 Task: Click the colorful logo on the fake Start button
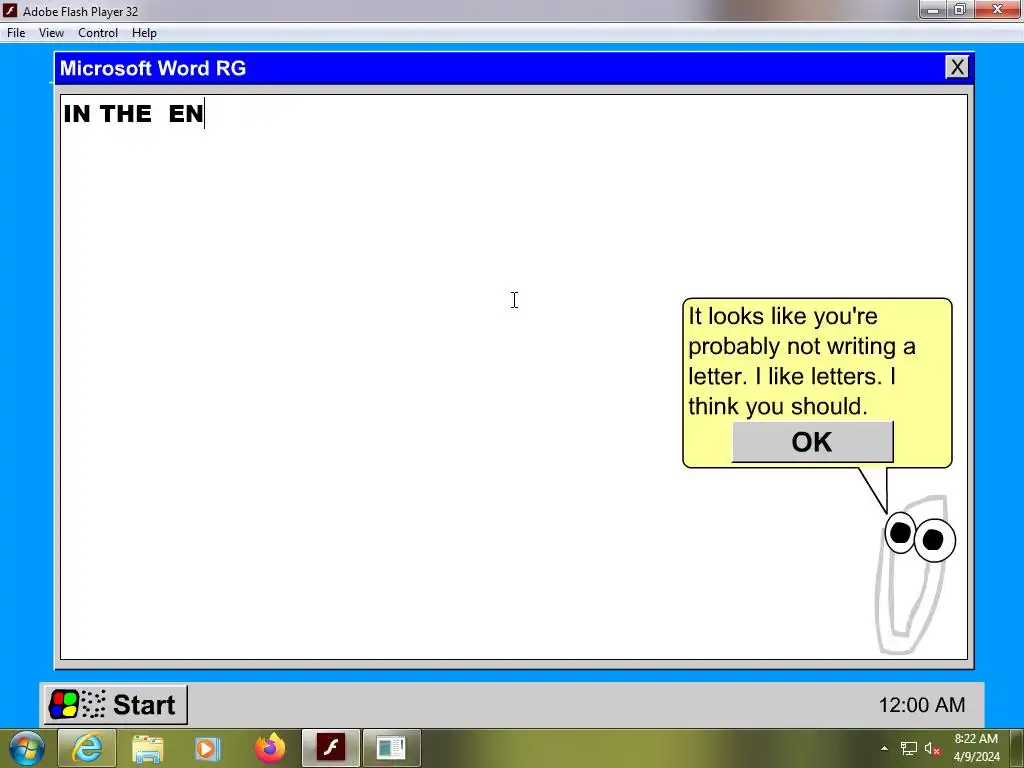tap(64, 705)
